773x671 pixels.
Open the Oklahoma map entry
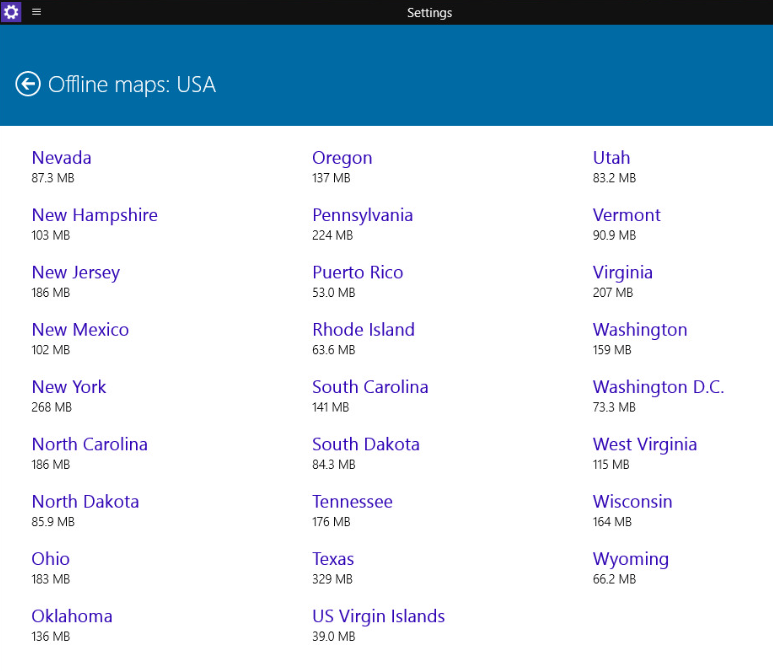tap(72, 616)
